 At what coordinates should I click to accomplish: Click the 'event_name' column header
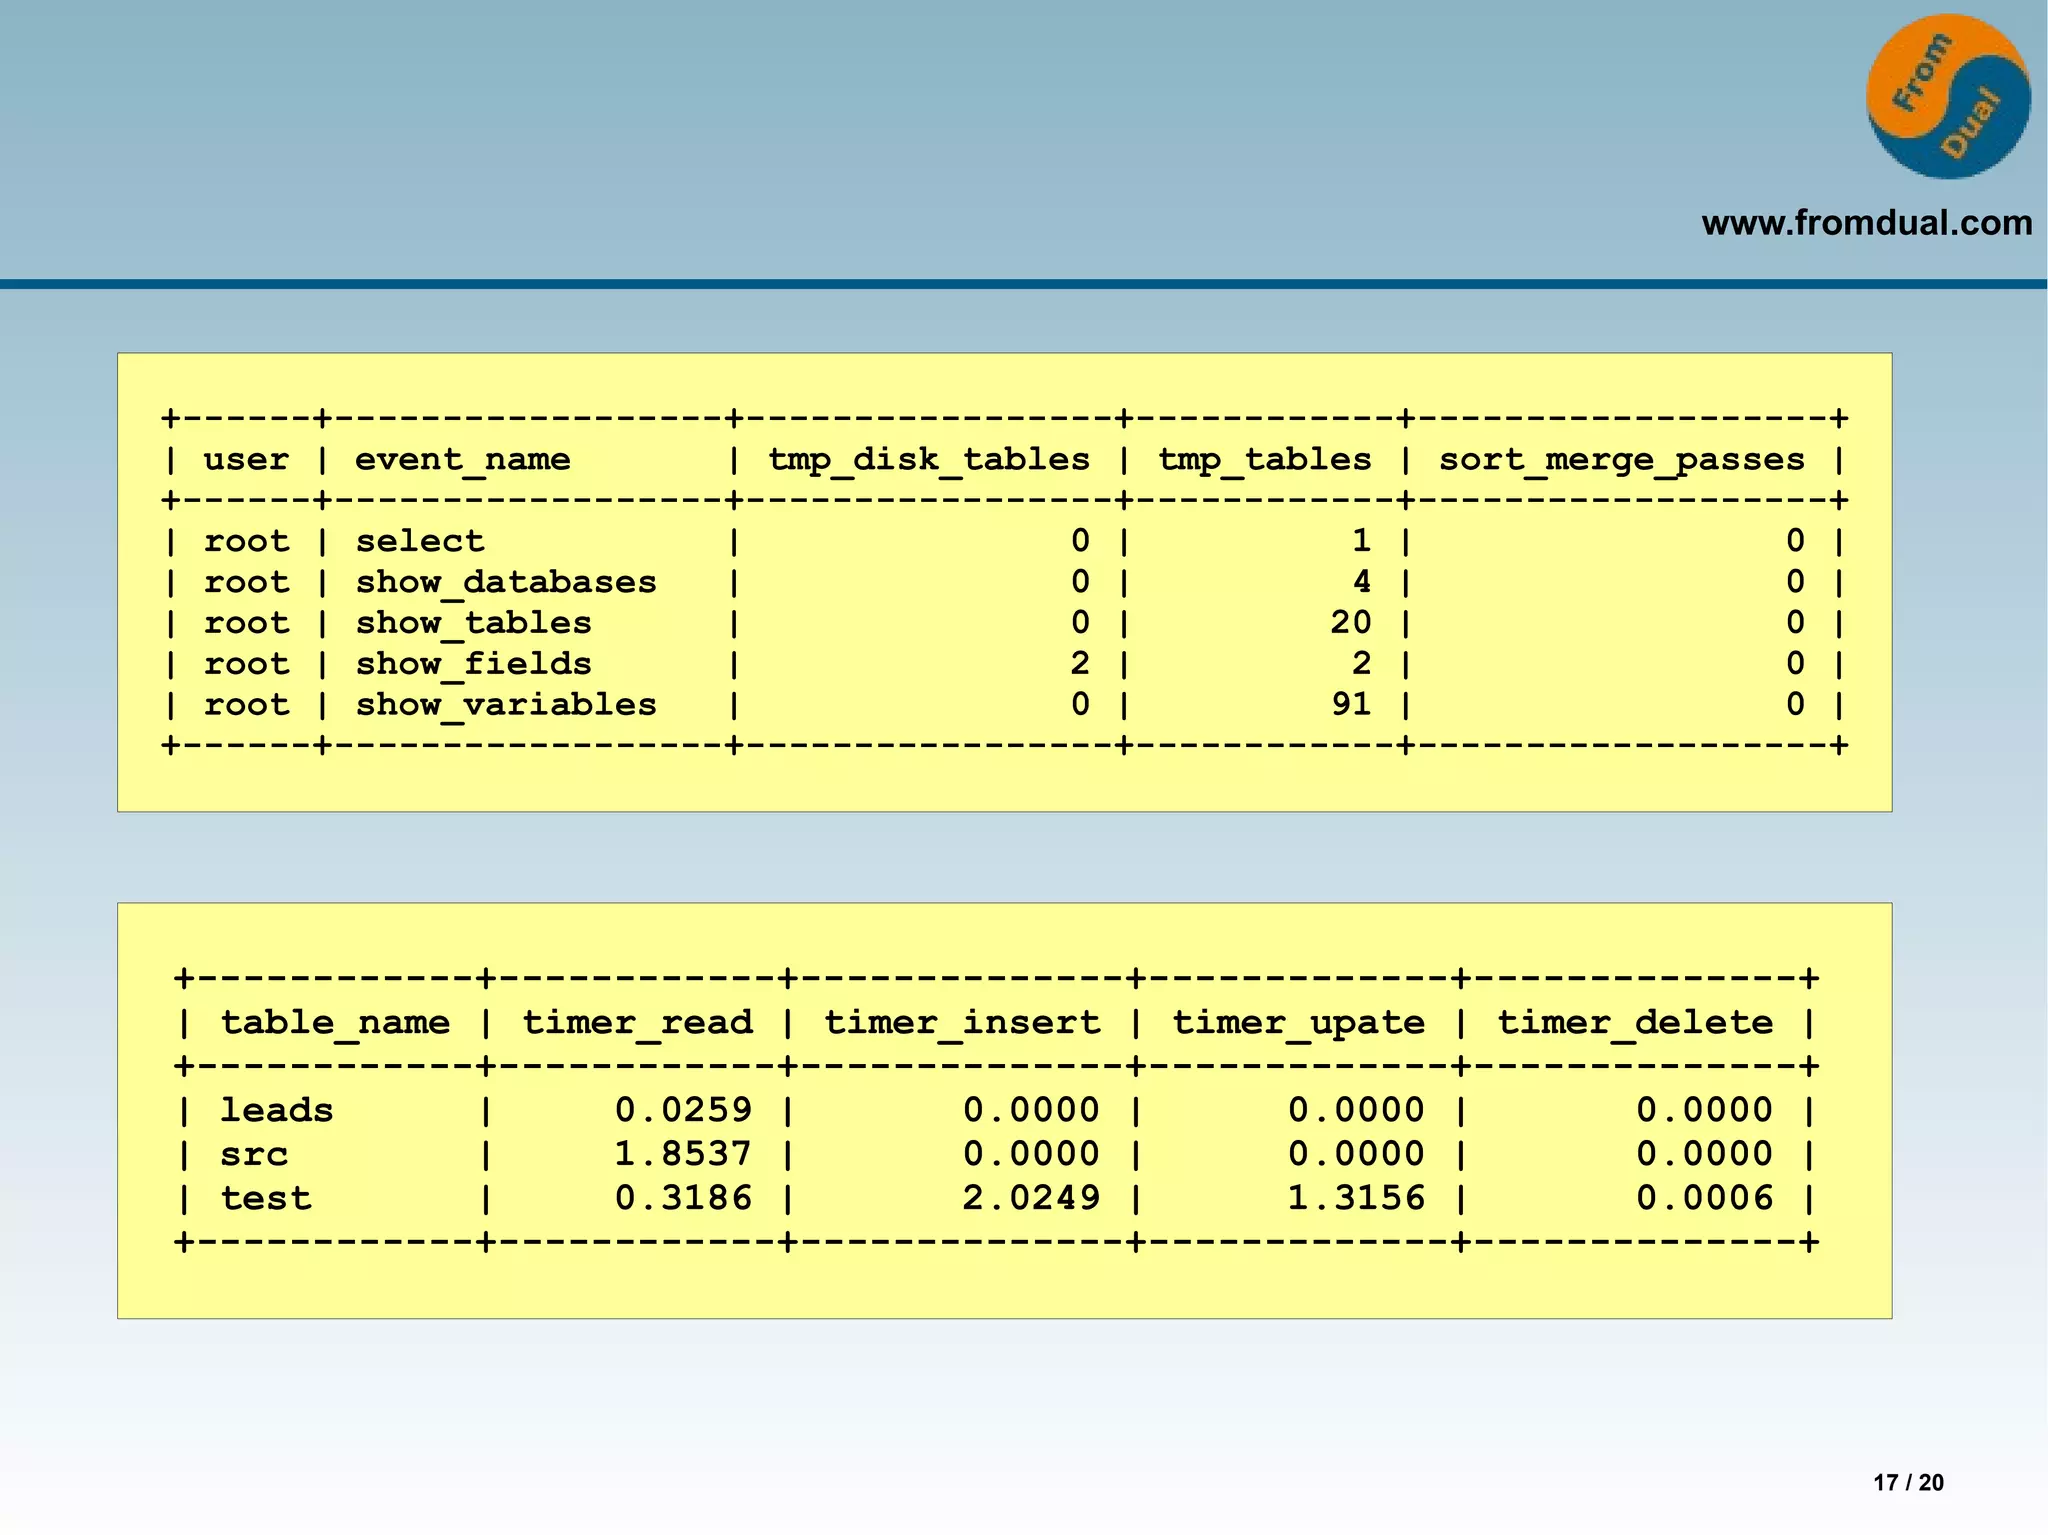pos(462,460)
